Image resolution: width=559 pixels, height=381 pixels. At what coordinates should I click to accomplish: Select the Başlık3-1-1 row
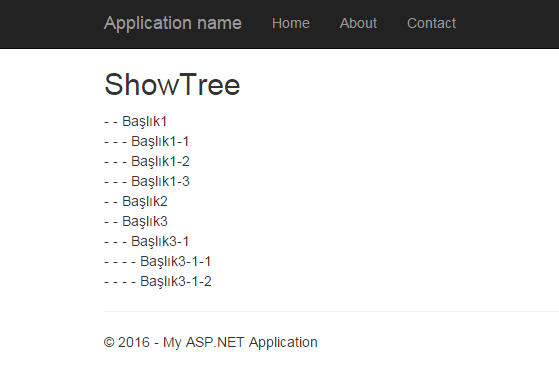click(158, 261)
